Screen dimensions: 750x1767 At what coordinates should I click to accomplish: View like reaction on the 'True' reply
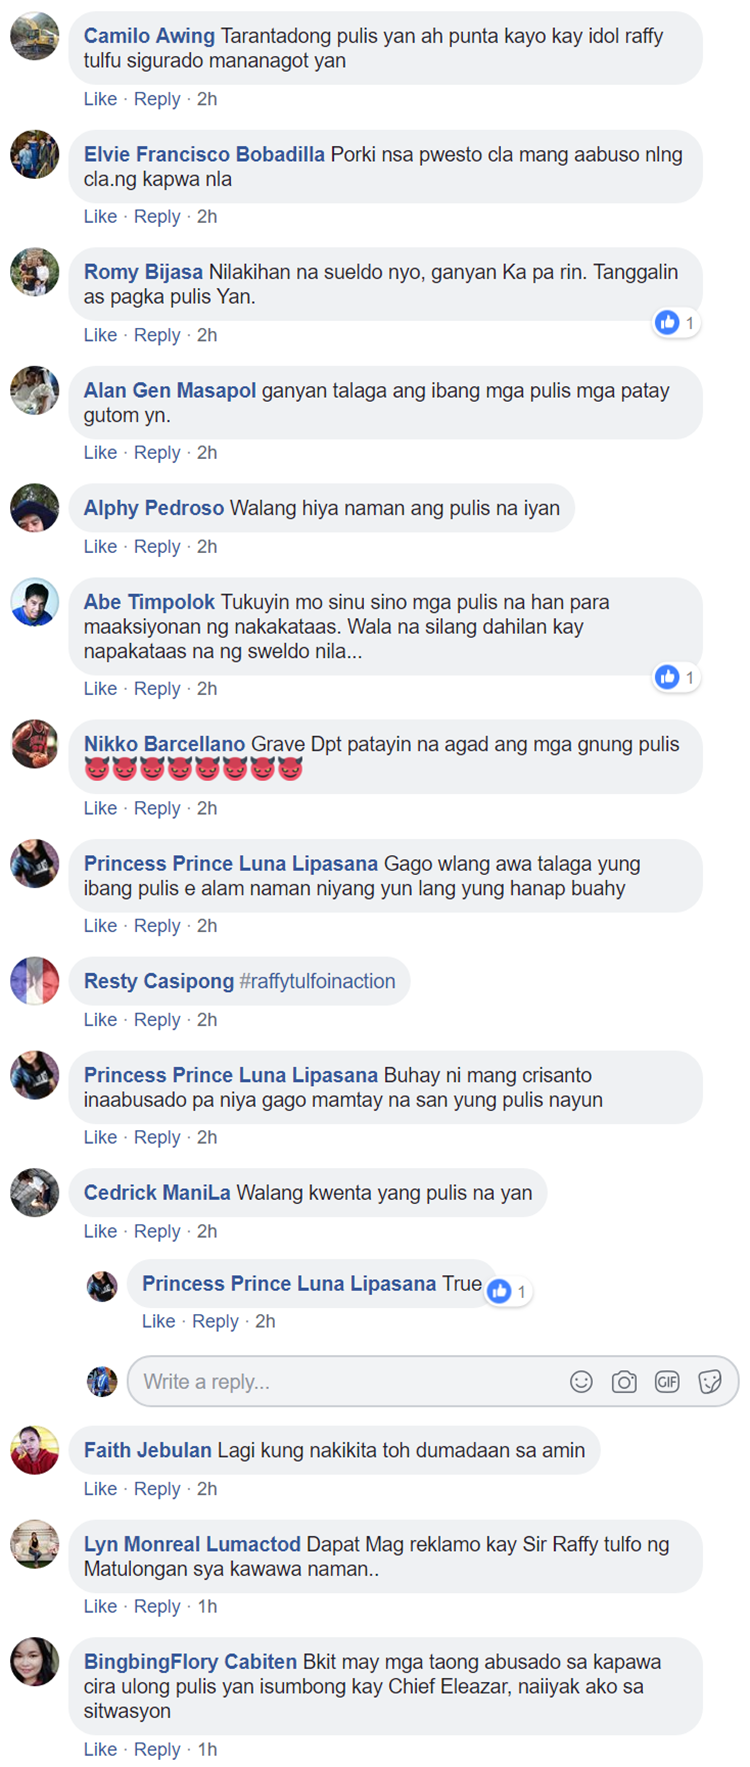[508, 1291]
